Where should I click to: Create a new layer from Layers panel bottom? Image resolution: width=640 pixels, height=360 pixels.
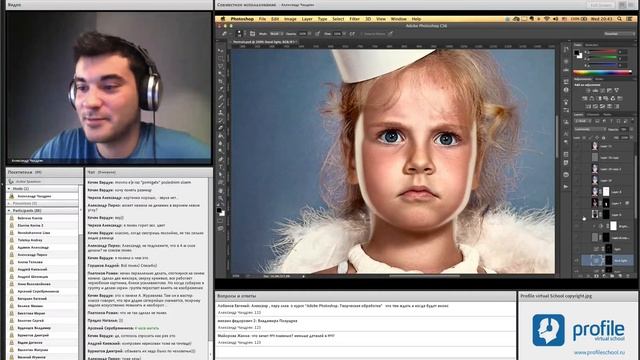click(x=620, y=276)
